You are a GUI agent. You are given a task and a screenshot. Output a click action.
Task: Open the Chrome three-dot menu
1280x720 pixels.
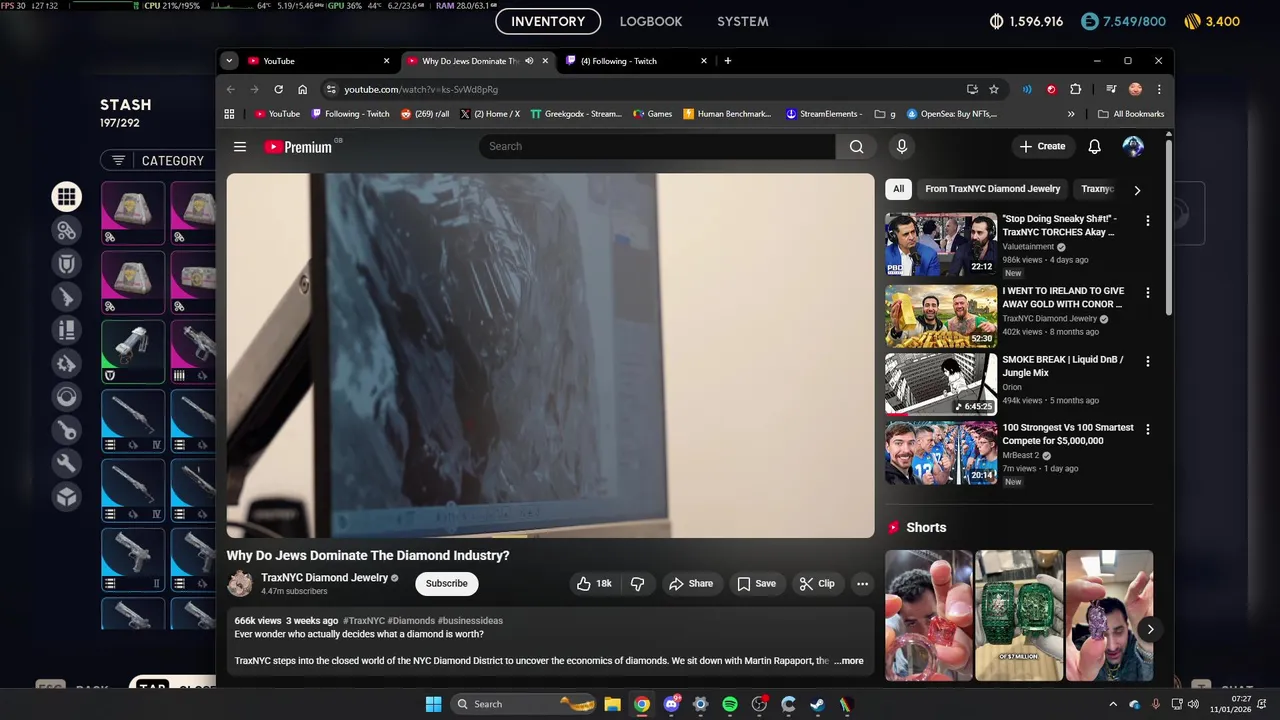[1159, 89]
